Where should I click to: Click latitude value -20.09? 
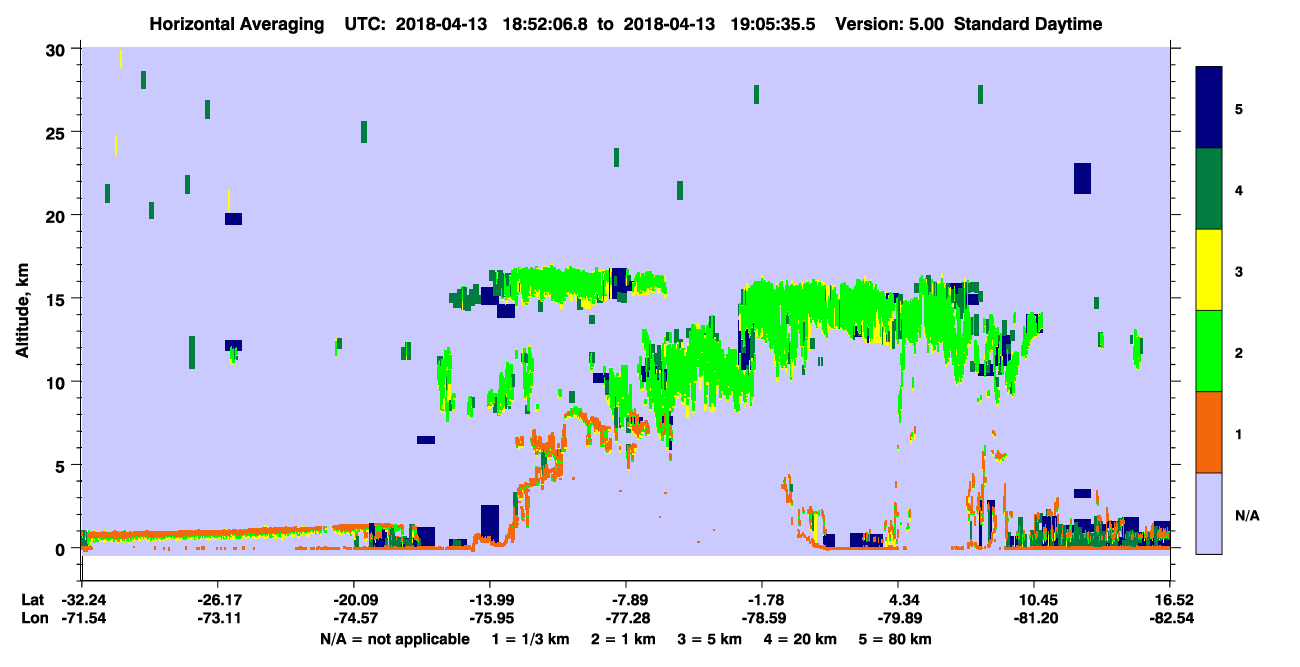tap(354, 600)
